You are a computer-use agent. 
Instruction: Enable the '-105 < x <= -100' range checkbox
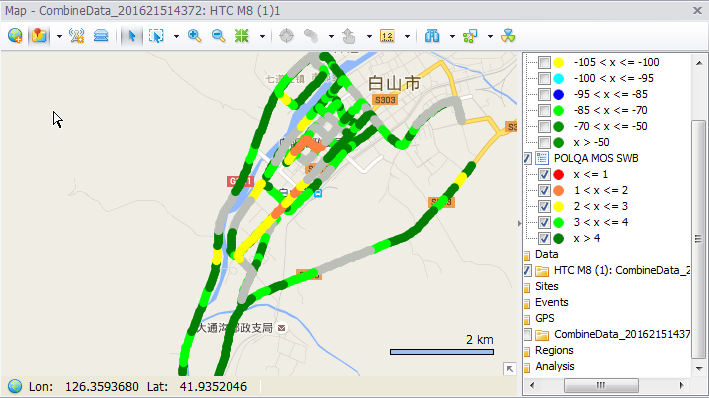[x=544, y=62]
